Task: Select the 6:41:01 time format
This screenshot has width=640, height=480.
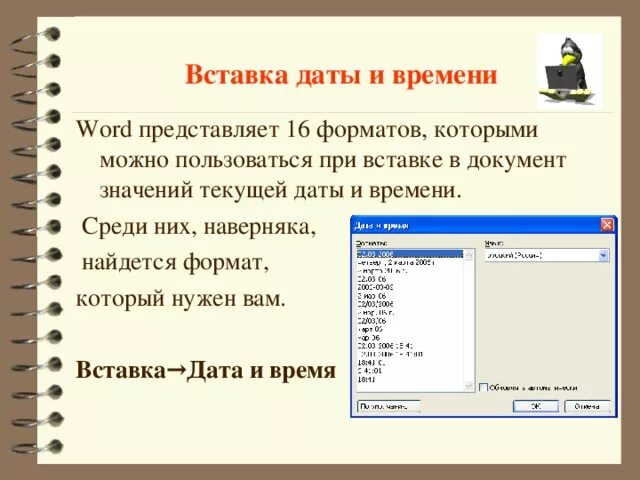Action: (410, 371)
